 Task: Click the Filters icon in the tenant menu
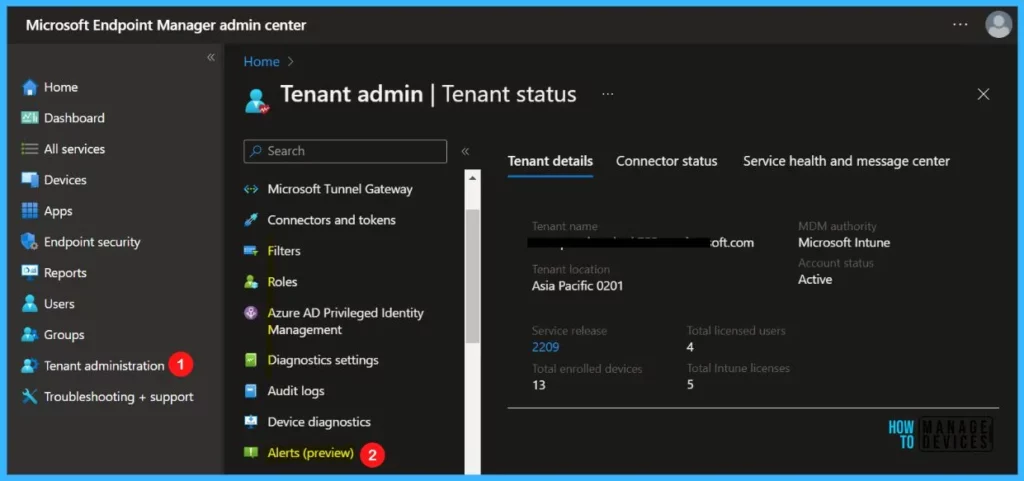(x=251, y=251)
